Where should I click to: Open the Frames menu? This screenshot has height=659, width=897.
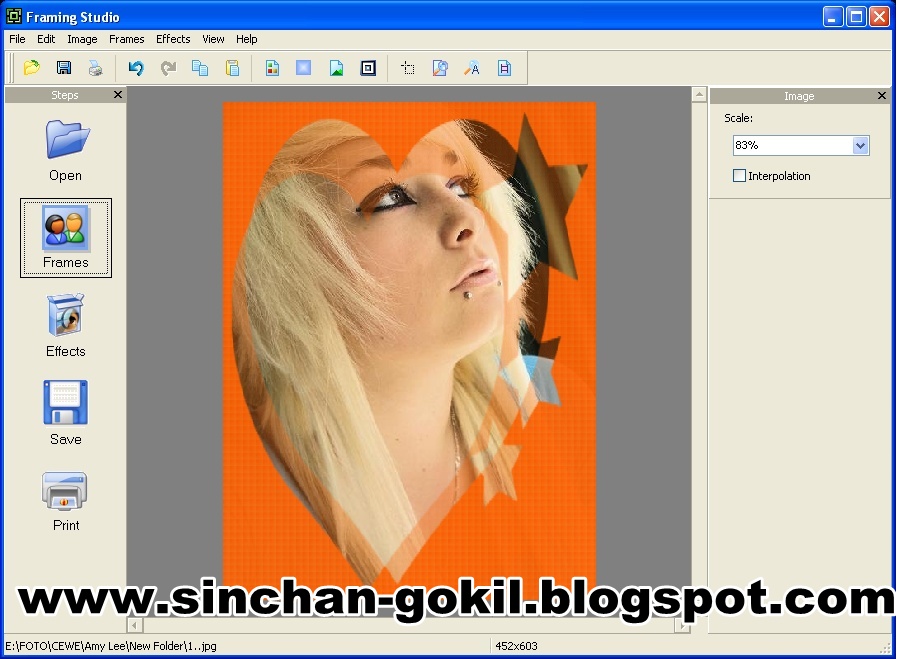pos(126,39)
